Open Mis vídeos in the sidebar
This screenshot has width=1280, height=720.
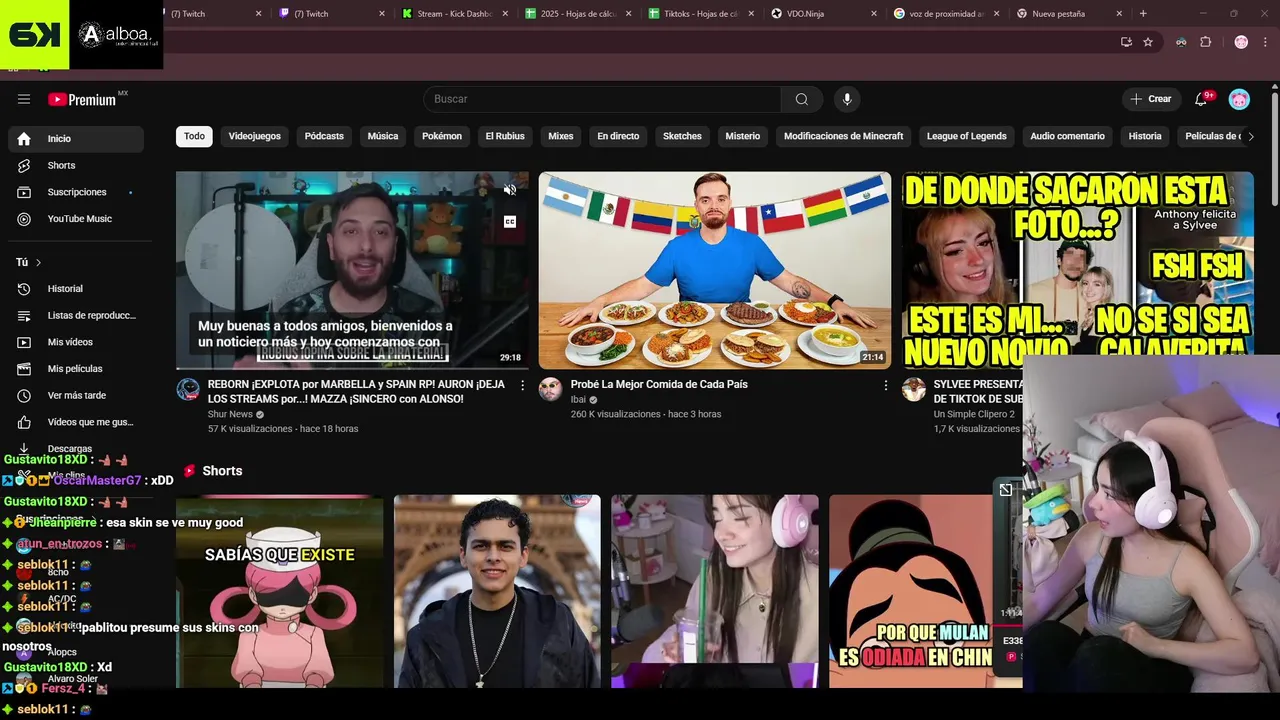click(76, 342)
